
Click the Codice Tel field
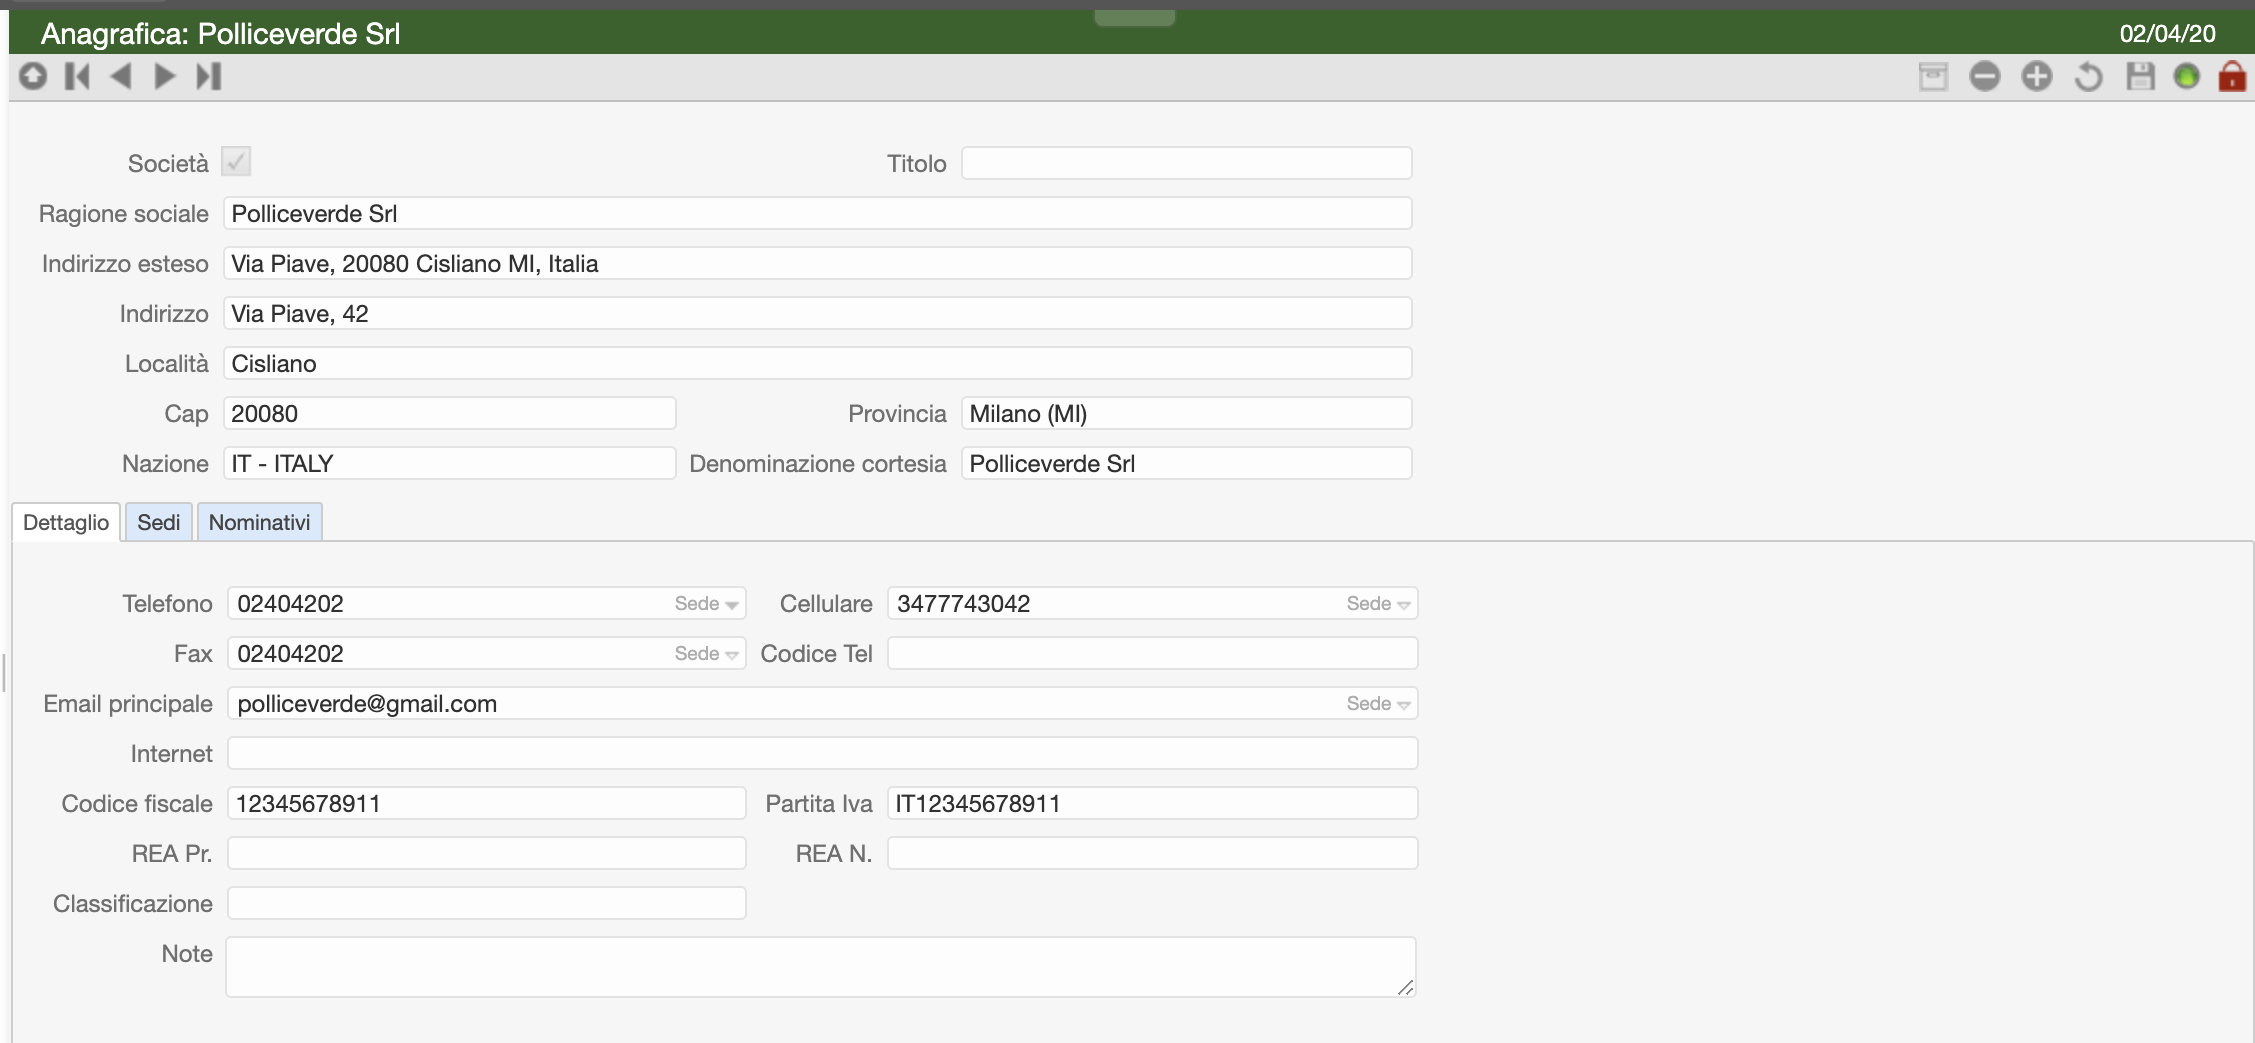1153,654
